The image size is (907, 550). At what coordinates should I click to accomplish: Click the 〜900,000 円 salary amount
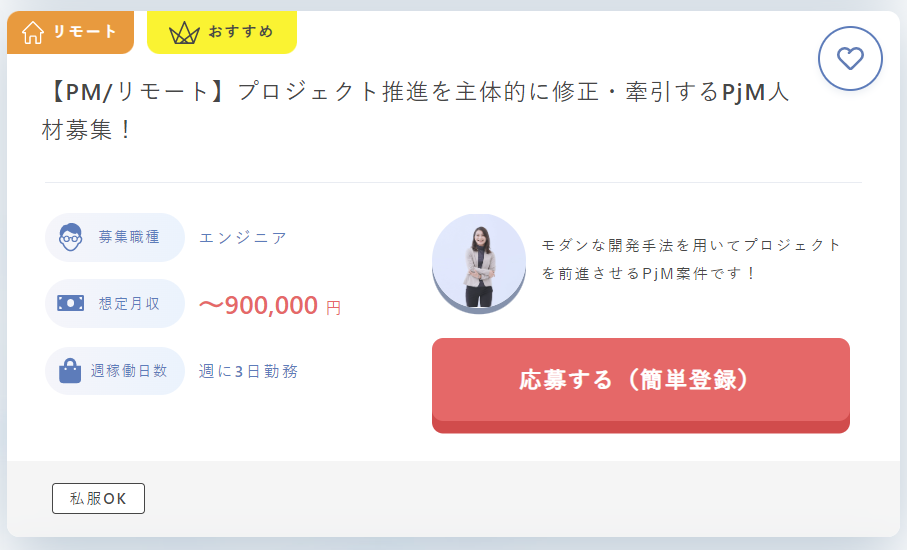pos(270,305)
